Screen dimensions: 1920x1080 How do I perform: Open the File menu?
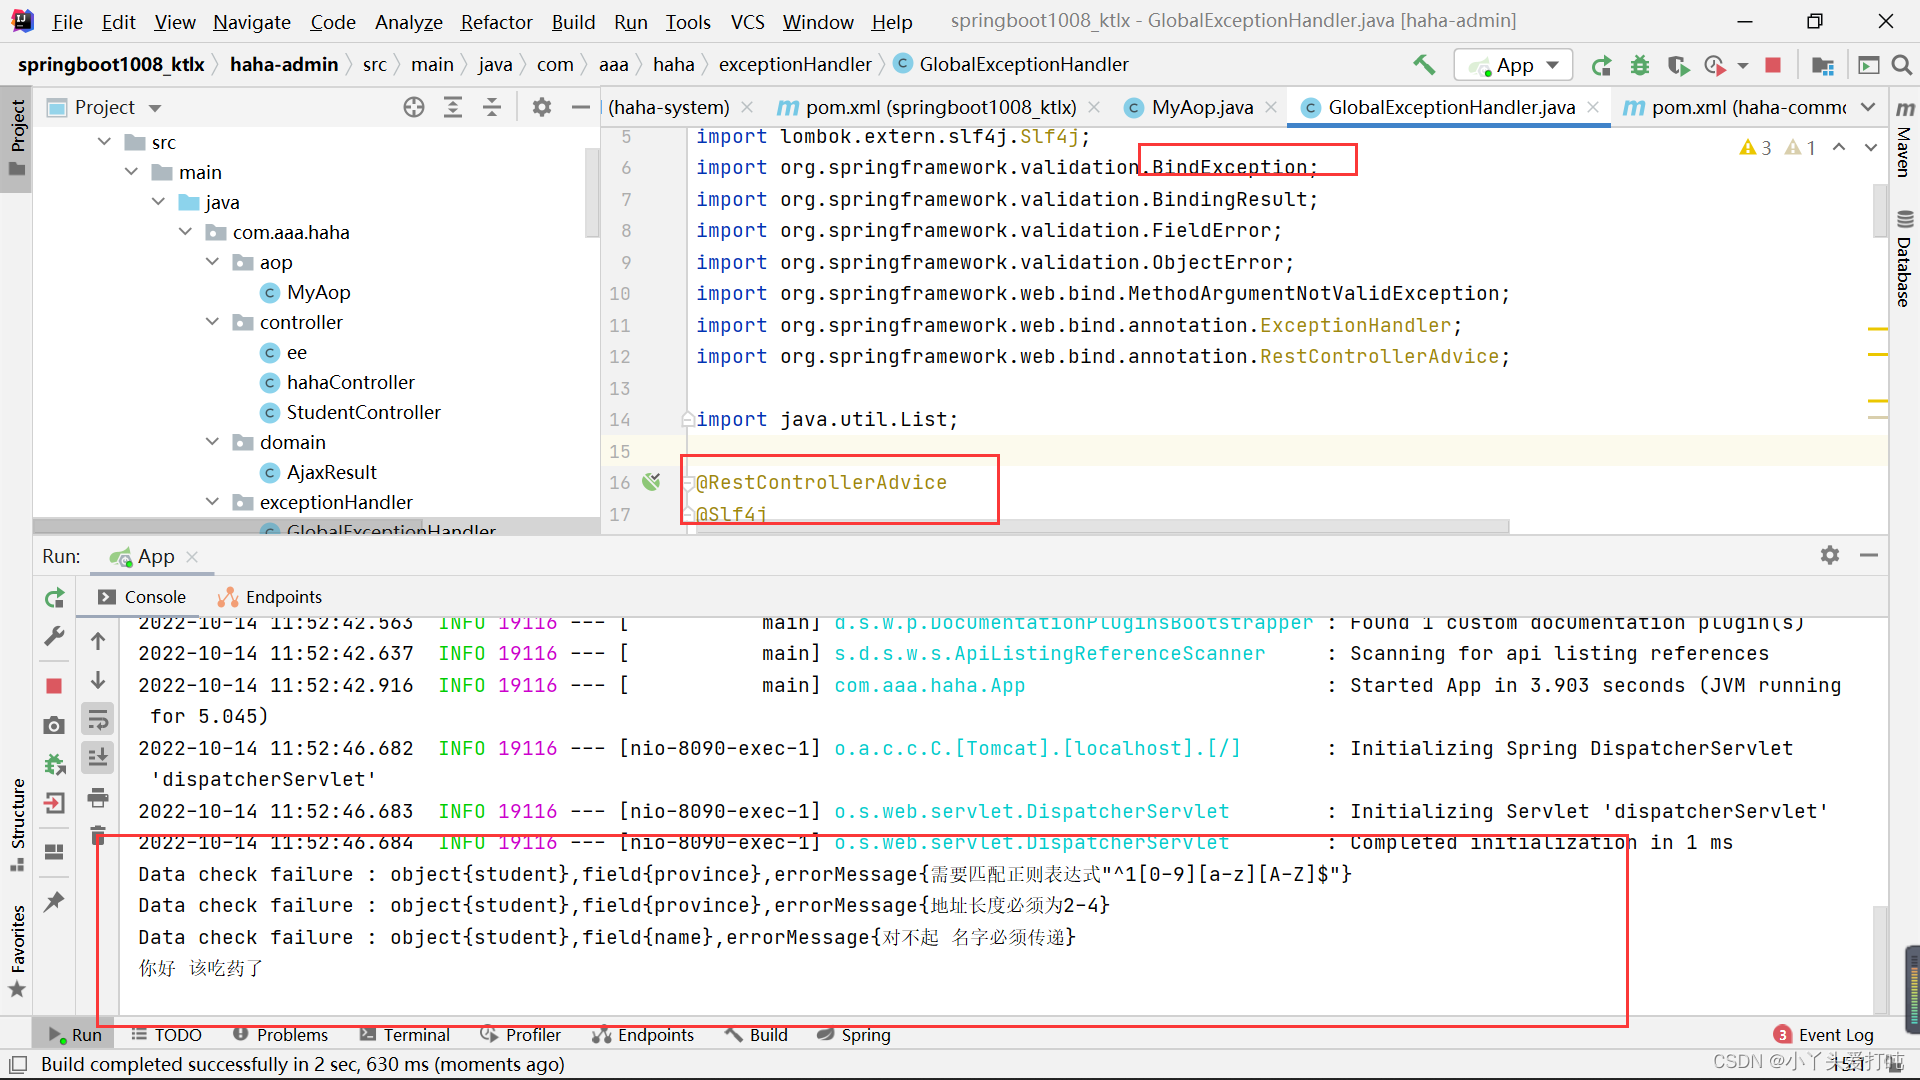coord(67,21)
